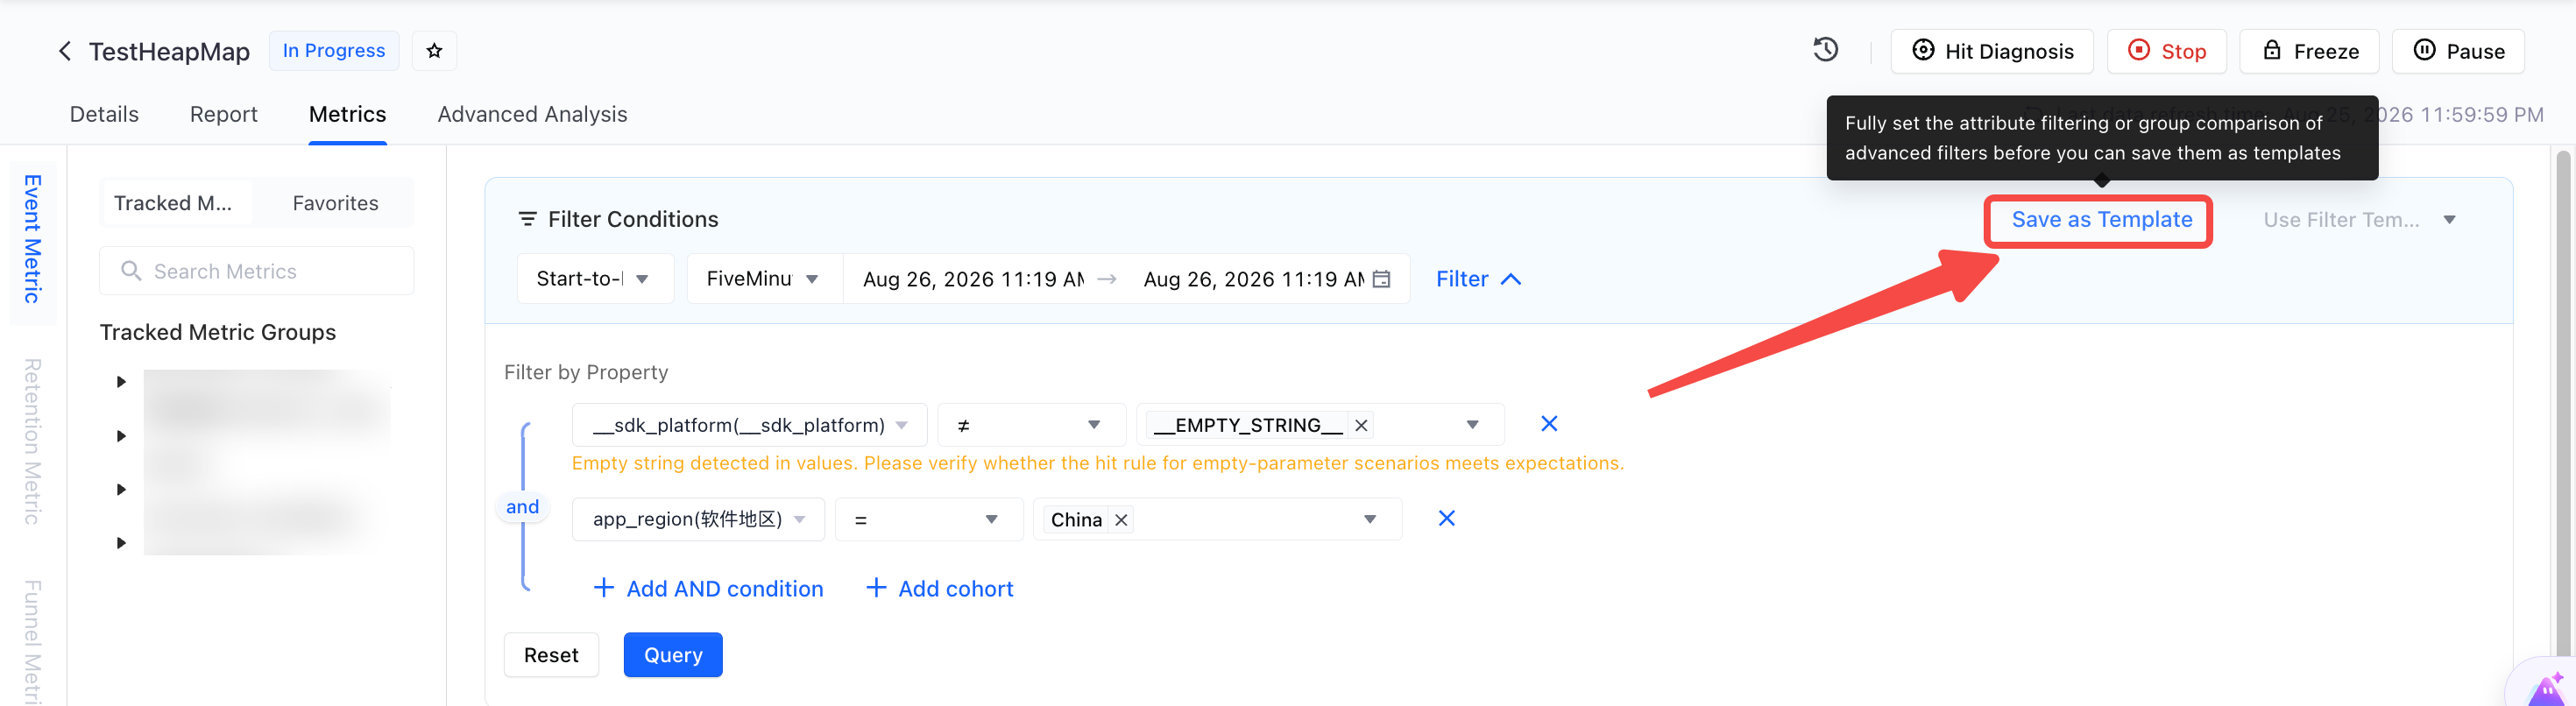Viewport: 2576px width, 706px height.
Task: Remove the __EMPTY_STRING__ value tag
Action: [1361, 426]
